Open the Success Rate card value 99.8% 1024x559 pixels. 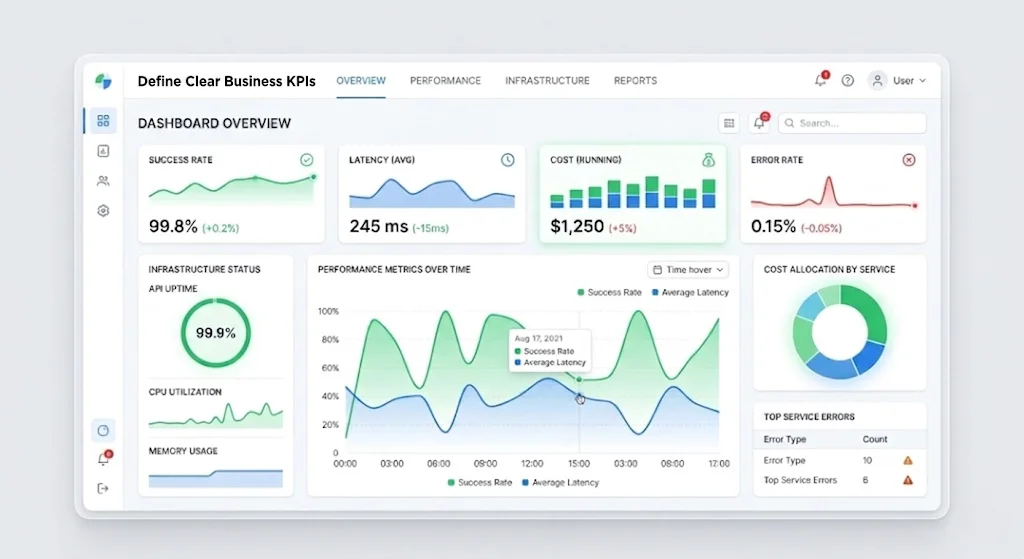(173, 227)
